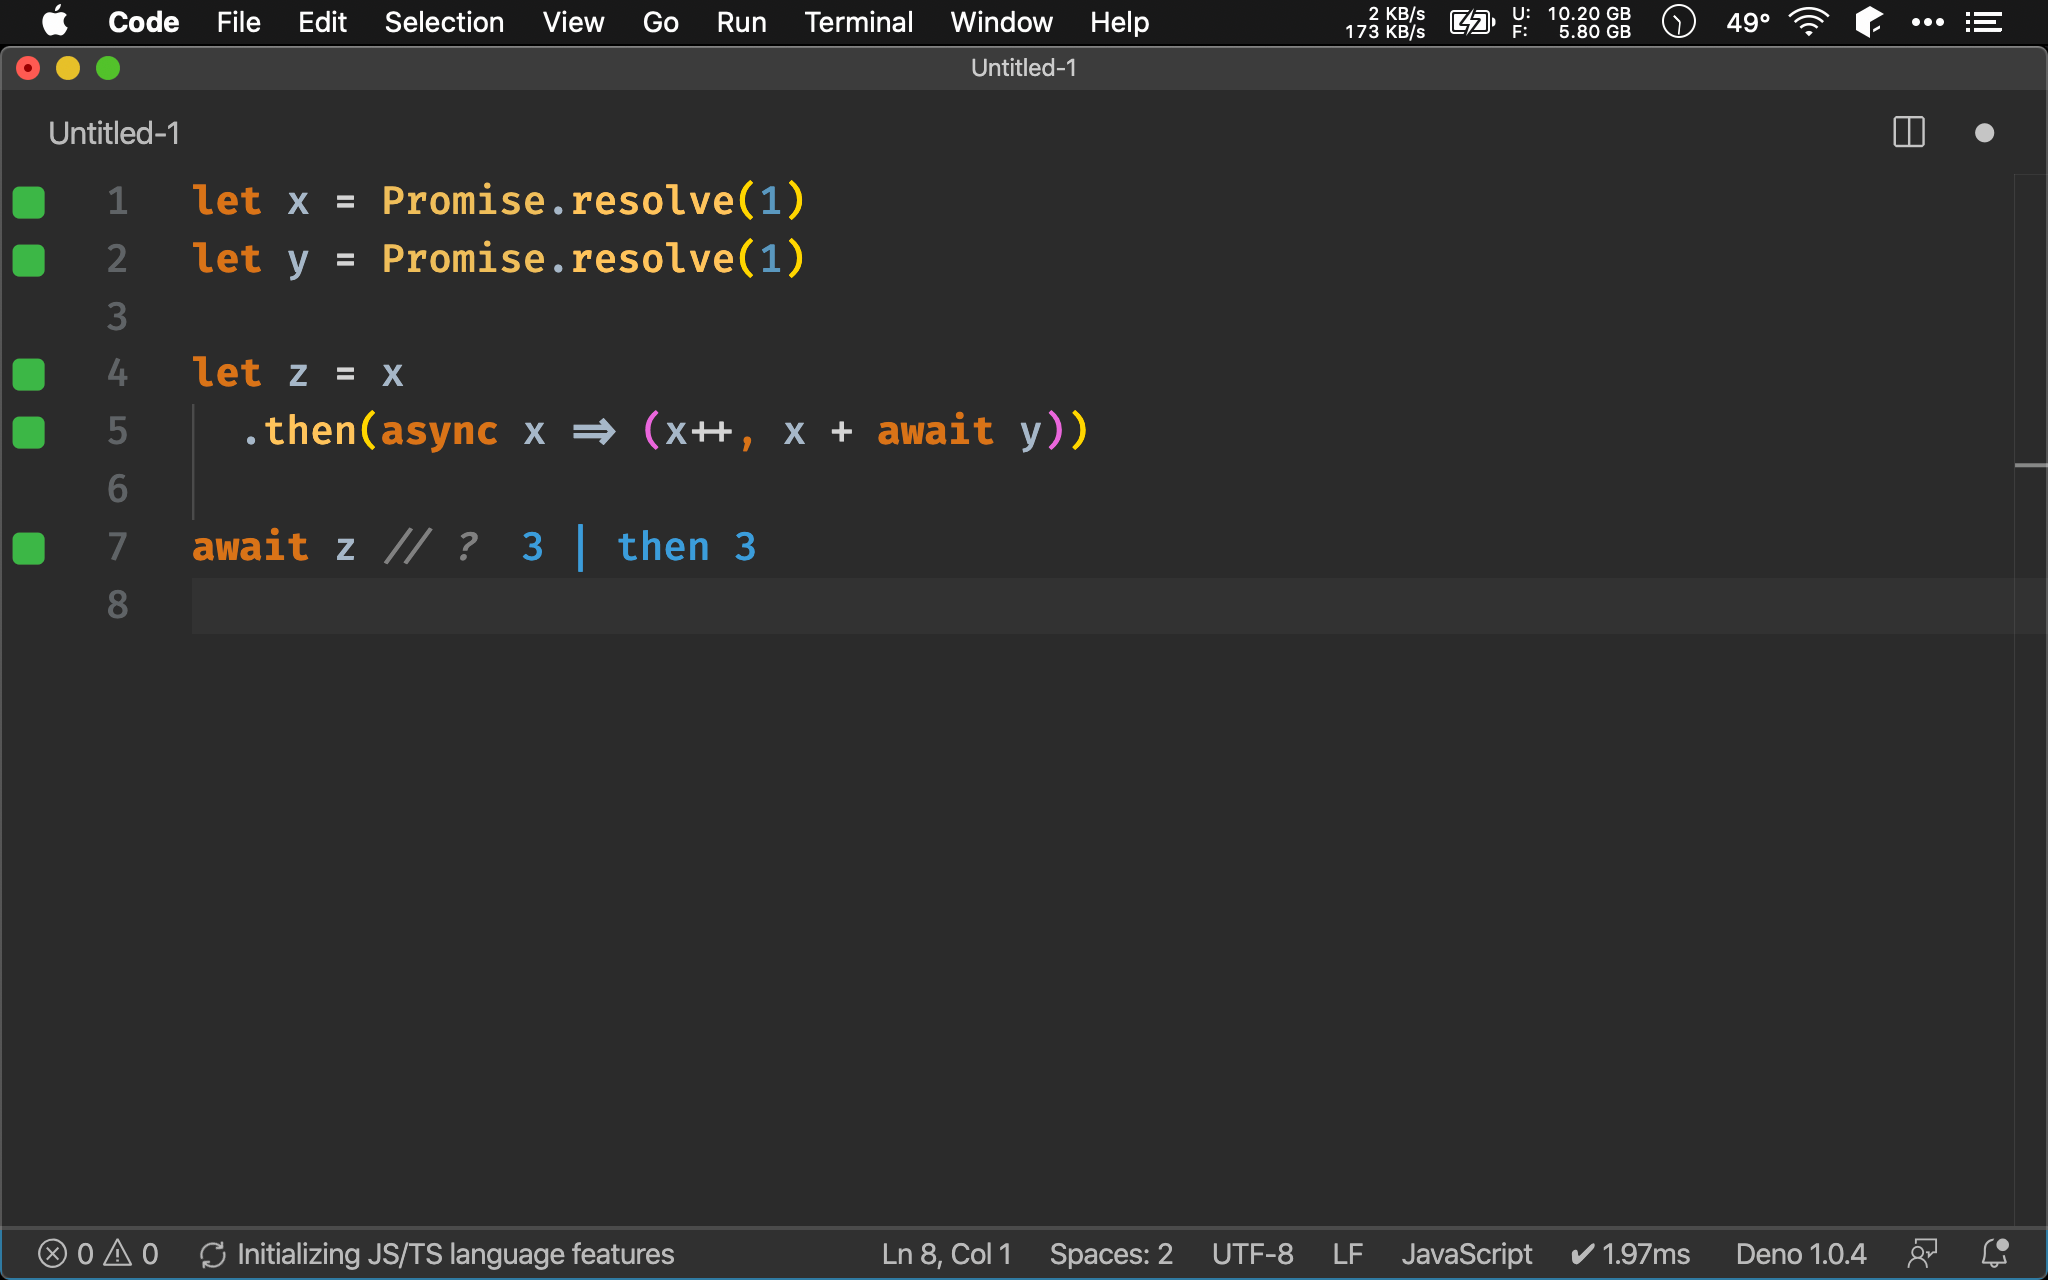This screenshot has width=2048, height=1280.
Task: Change the JavaScript language mode
Action: coord(1466,1253)
